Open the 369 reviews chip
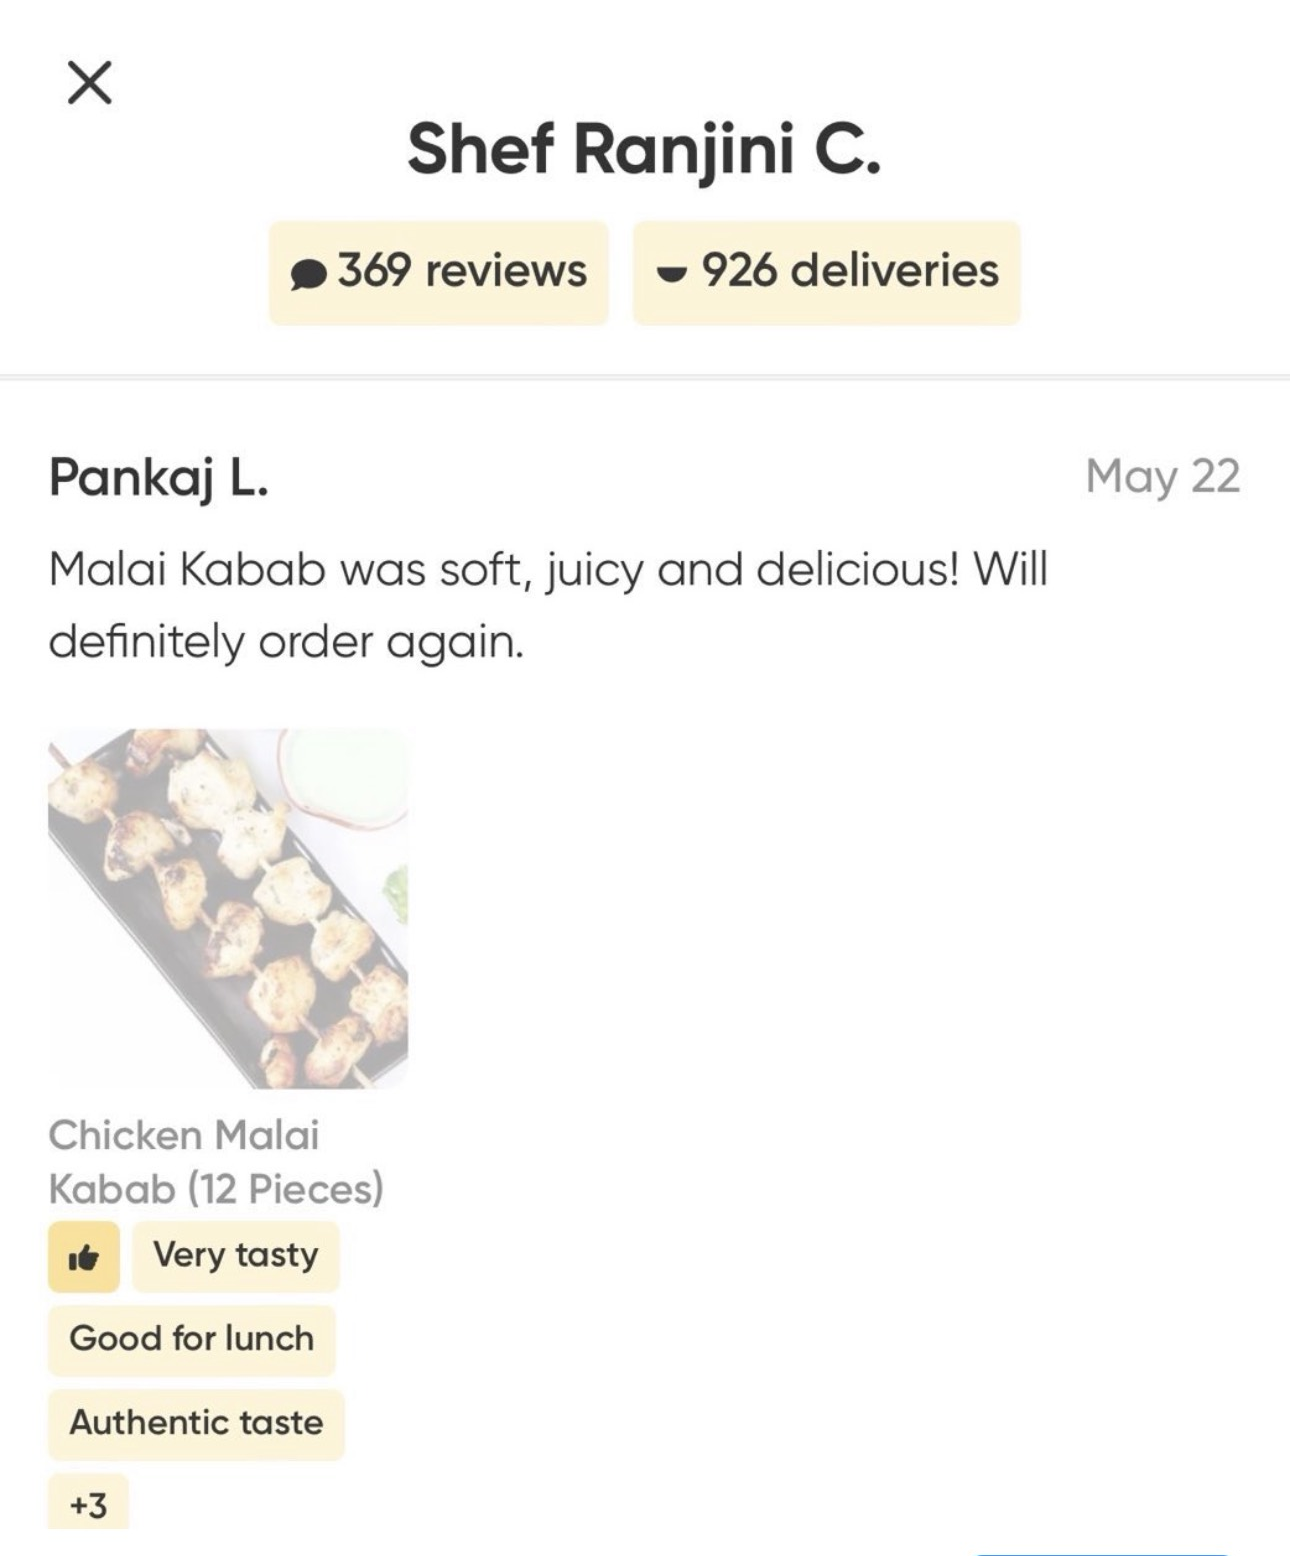Viewport: 1290px width, 1556px height. 439,273
